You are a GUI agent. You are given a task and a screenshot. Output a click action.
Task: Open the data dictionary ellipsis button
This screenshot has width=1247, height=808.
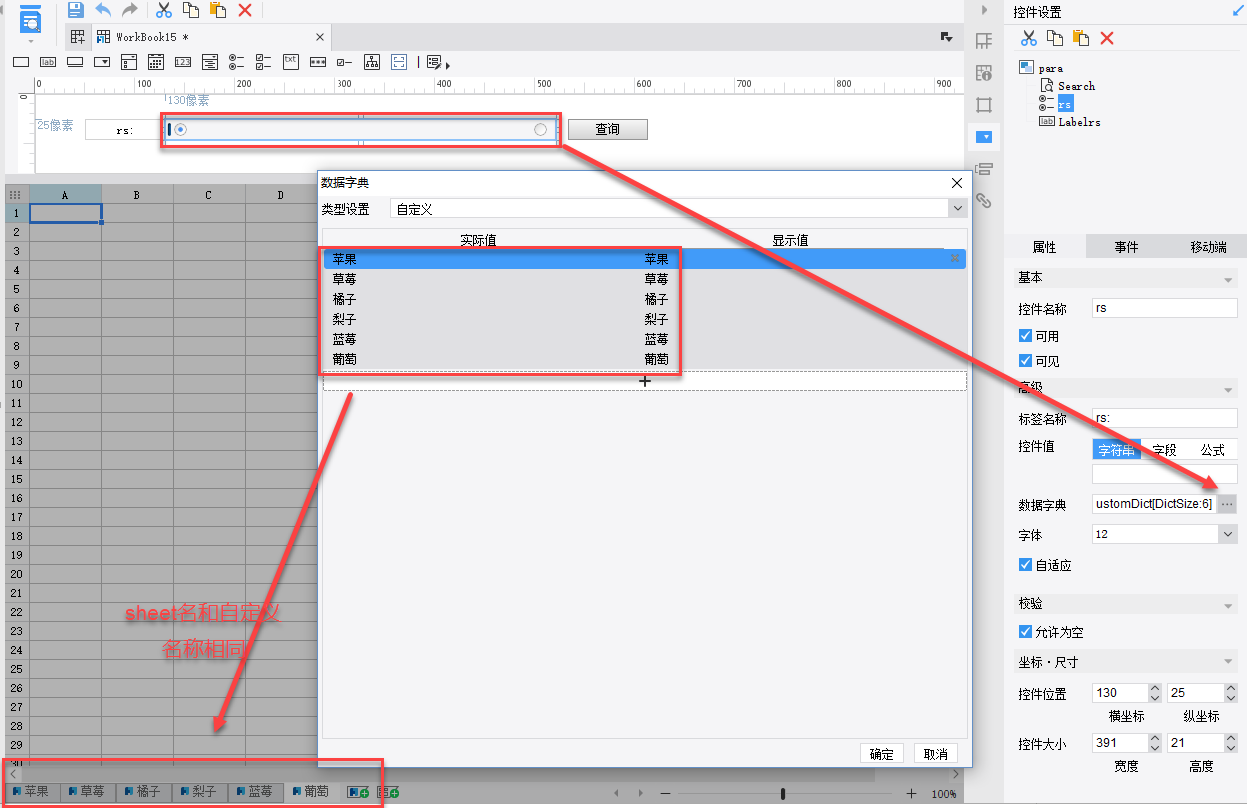tap(1227, 504)
